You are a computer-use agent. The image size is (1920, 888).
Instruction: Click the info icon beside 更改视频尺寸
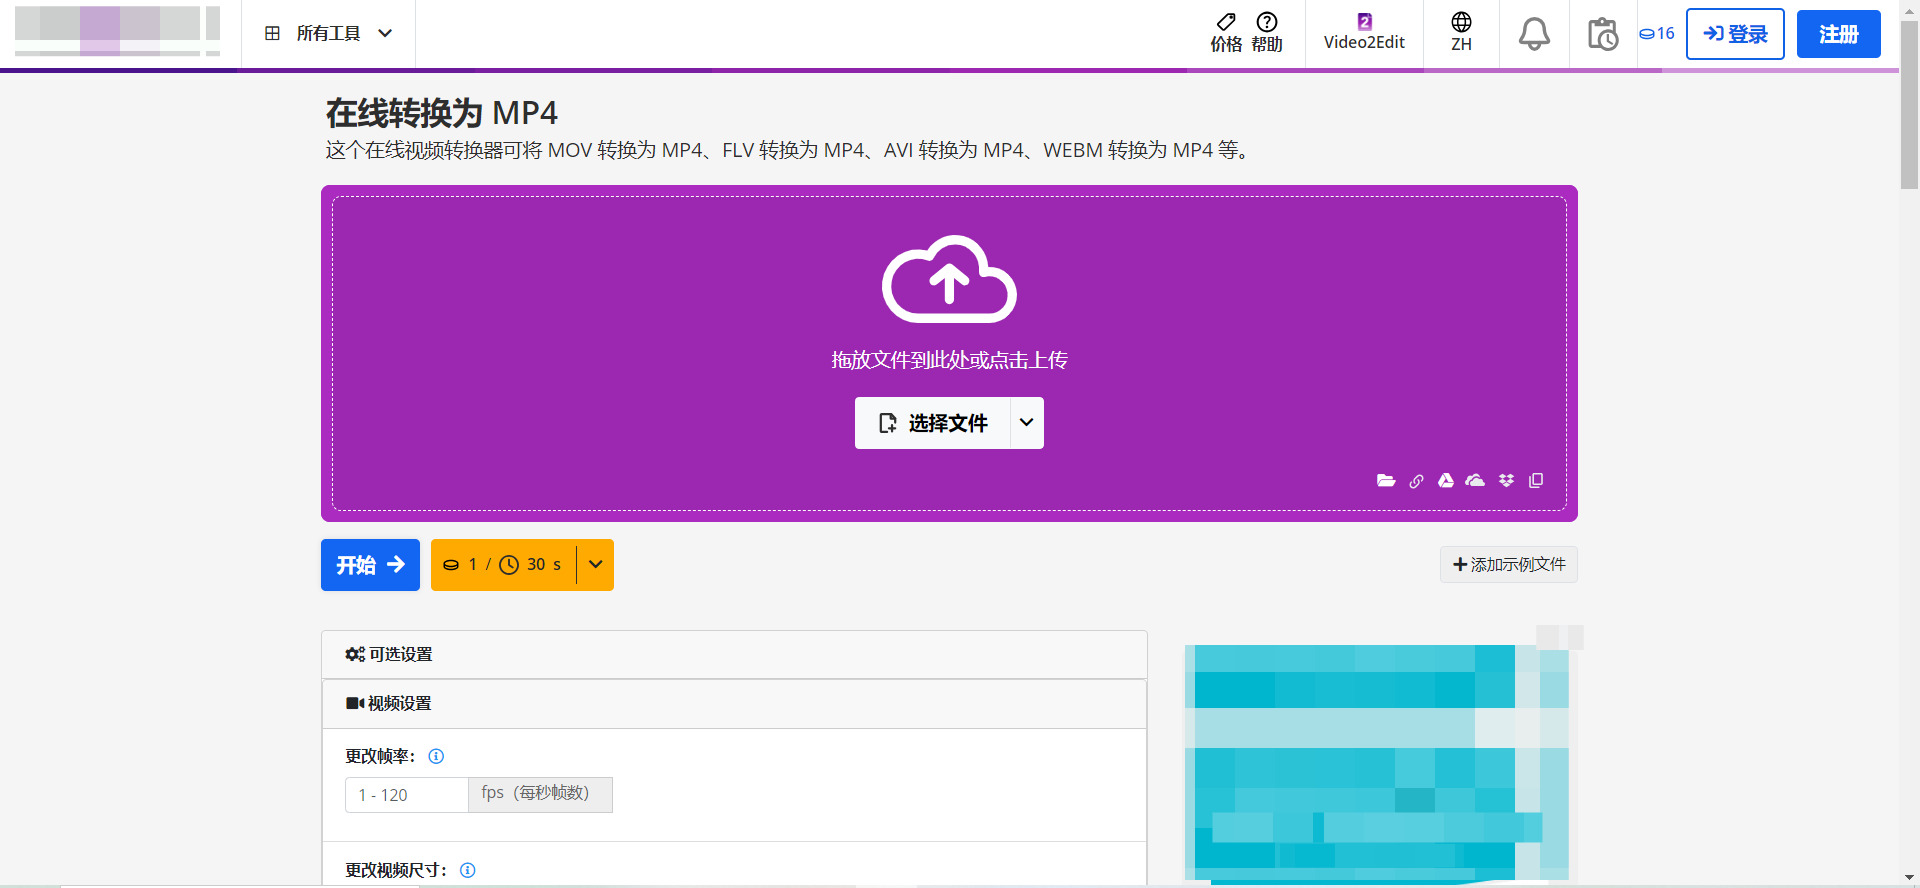(x=467, y=870)
